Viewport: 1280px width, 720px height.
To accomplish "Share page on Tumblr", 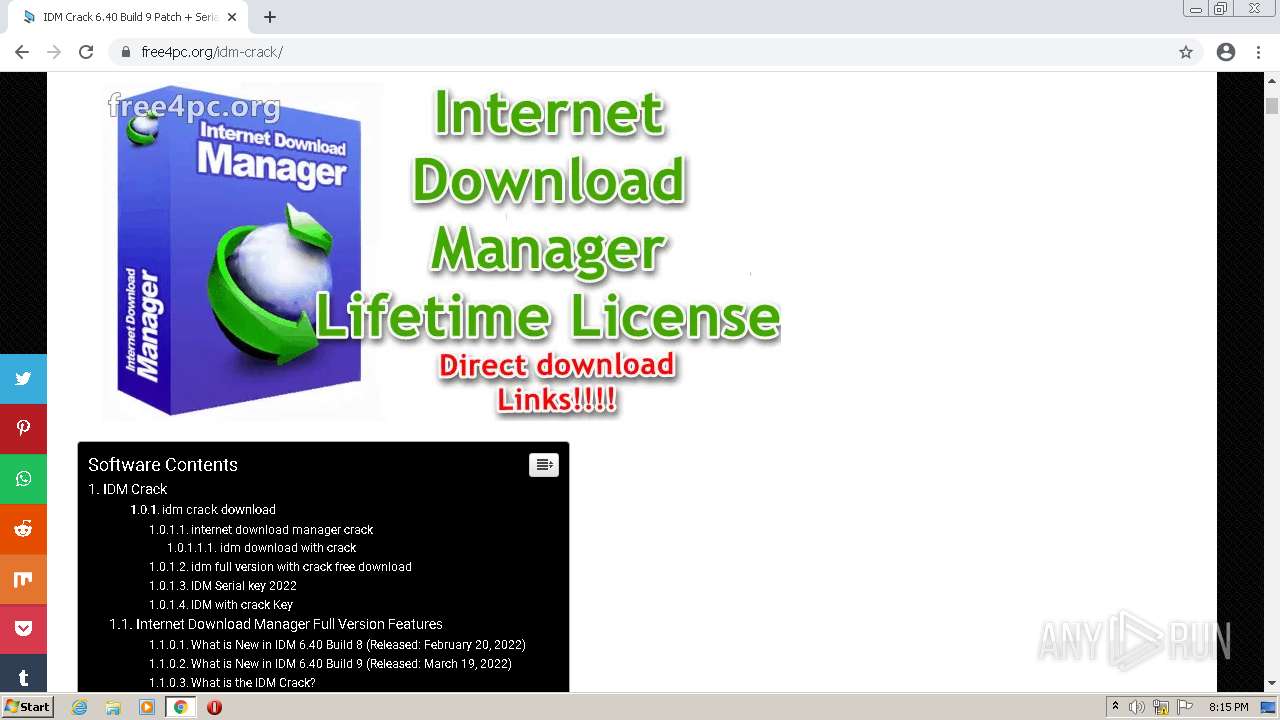I will coord(23,673).
